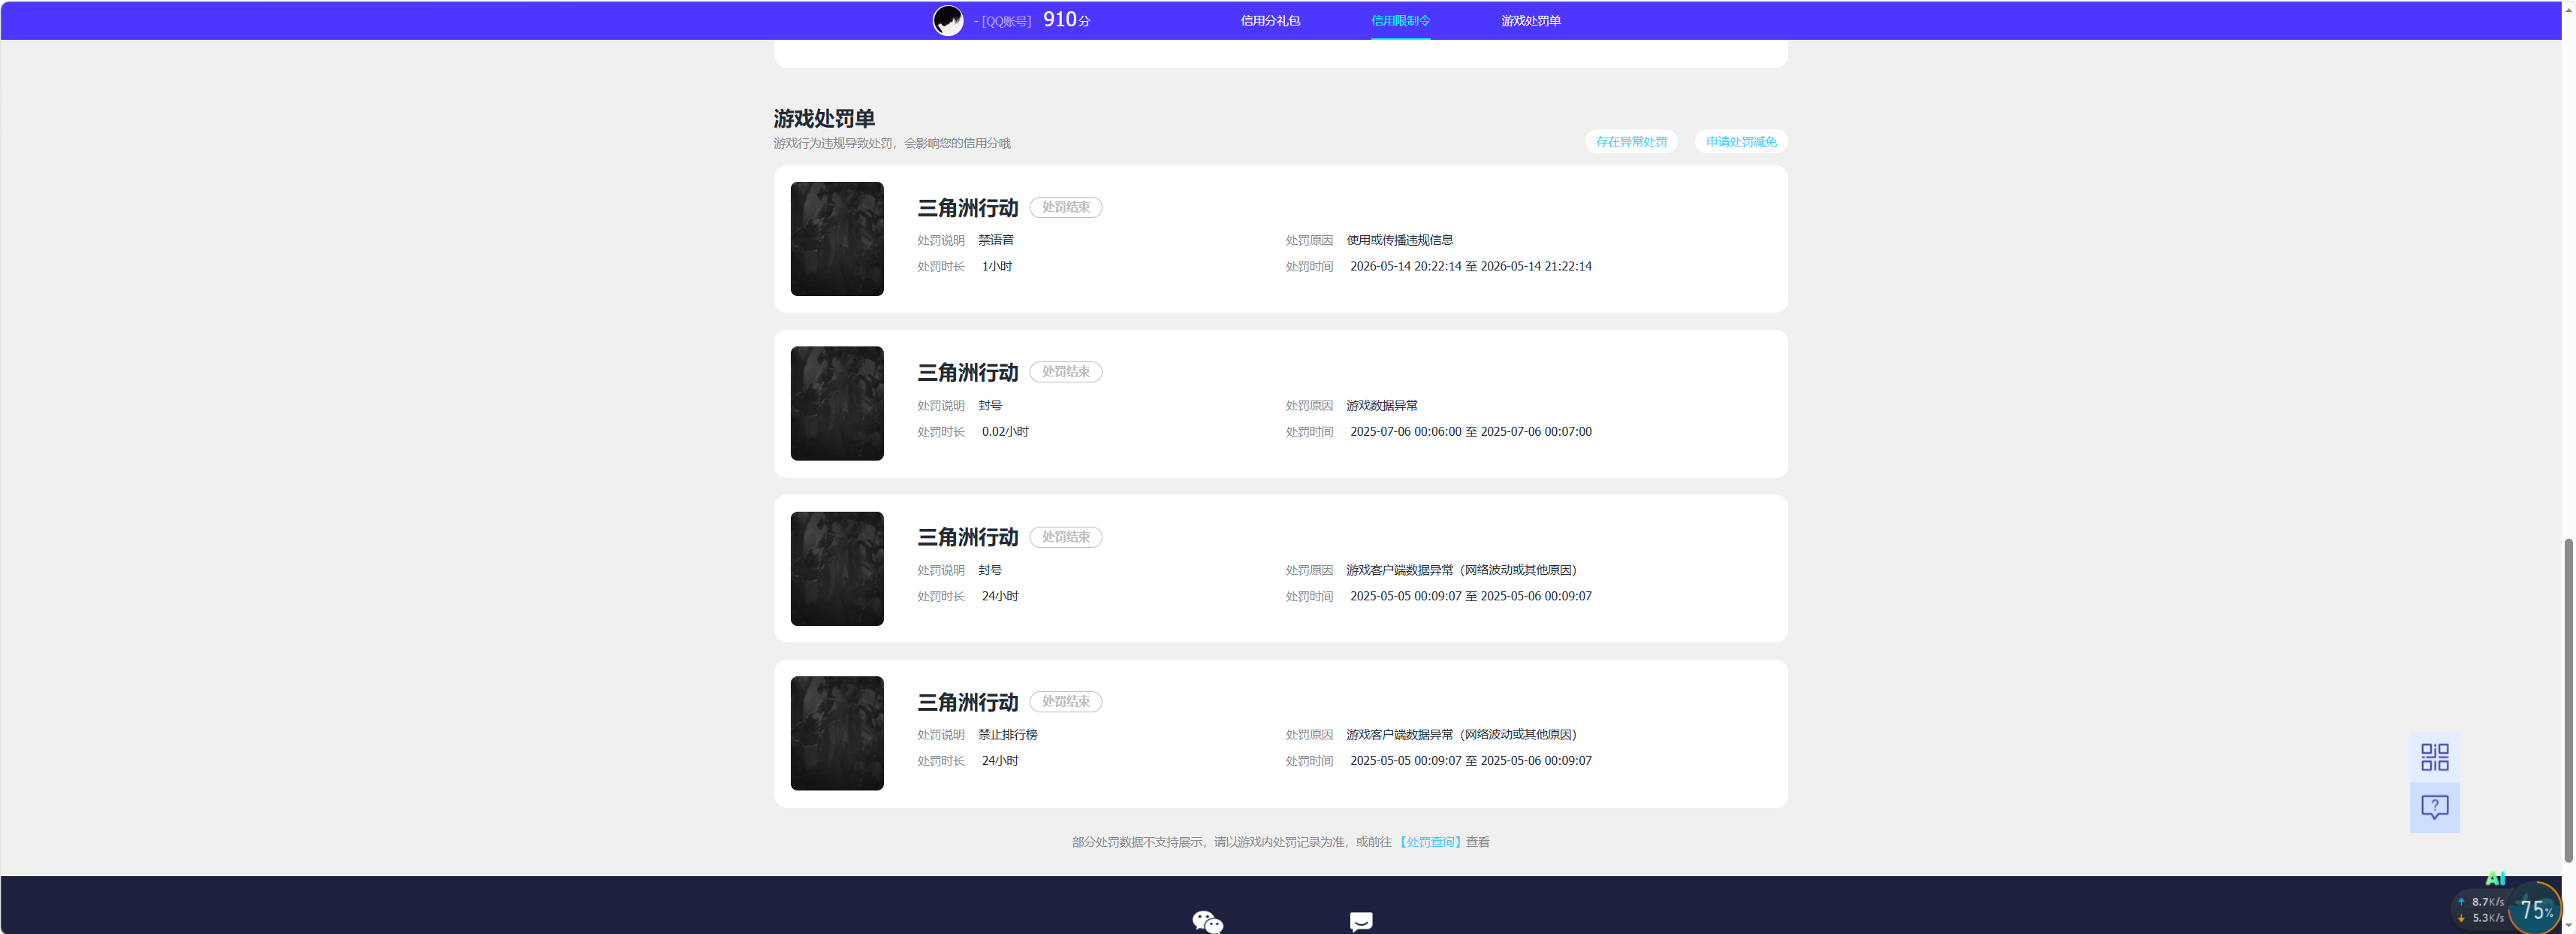Click the WeChat icon in footer

(x=1207, y=921)
